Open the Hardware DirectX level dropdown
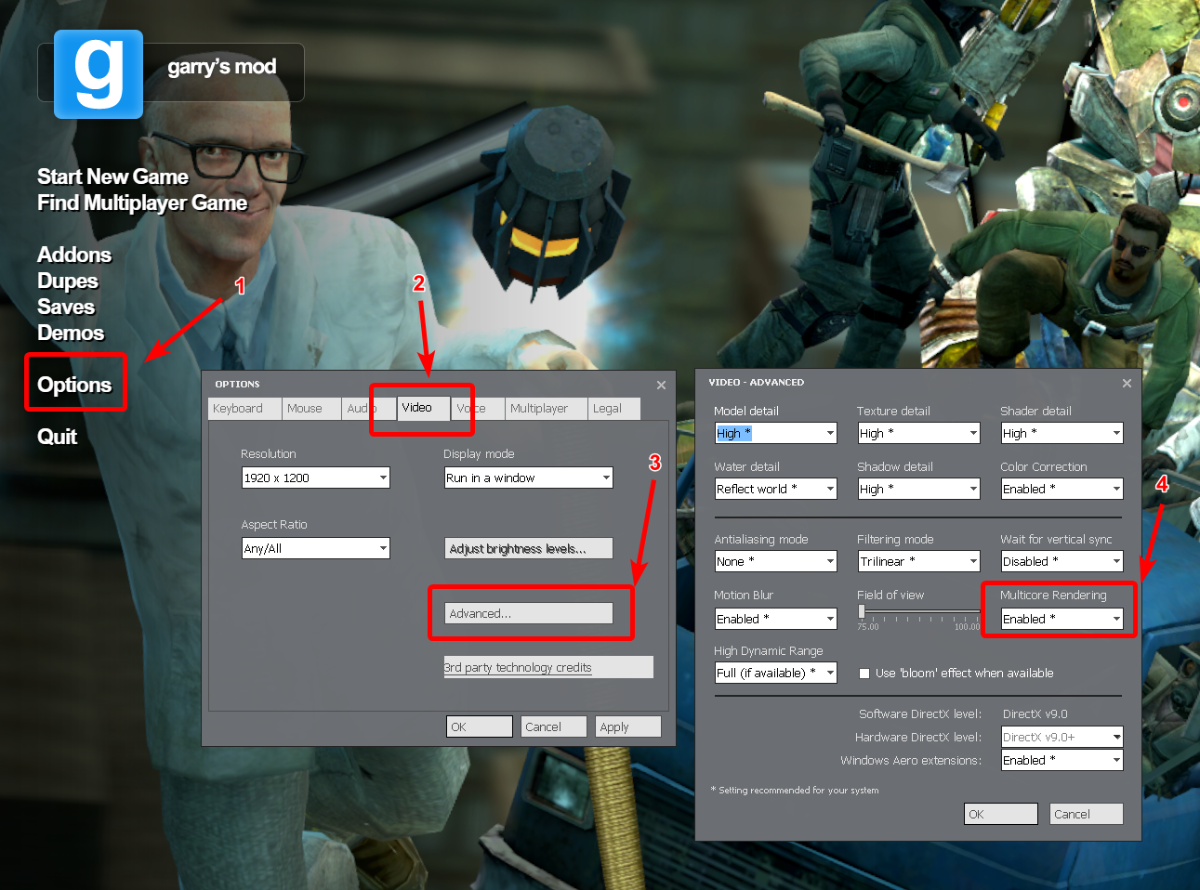Viewport: 1200px width, 890px height. pyautogui.click(x=1061, y=737)
